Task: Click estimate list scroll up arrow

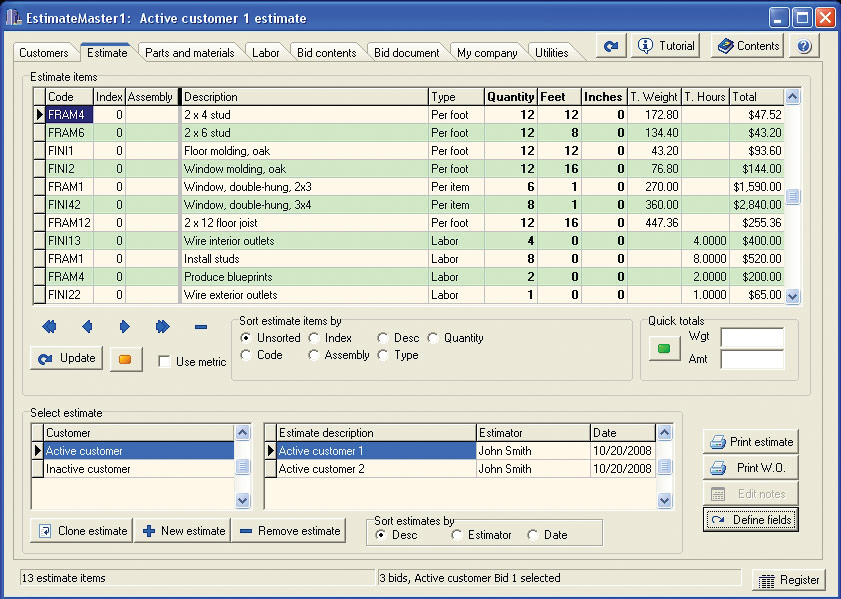Action: coord(664,432)
